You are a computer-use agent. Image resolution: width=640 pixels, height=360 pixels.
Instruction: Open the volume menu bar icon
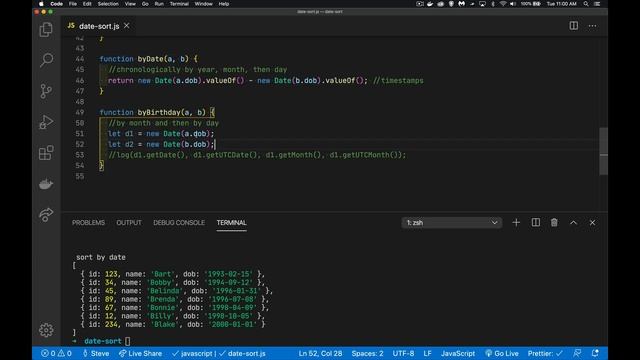point(513,4)
